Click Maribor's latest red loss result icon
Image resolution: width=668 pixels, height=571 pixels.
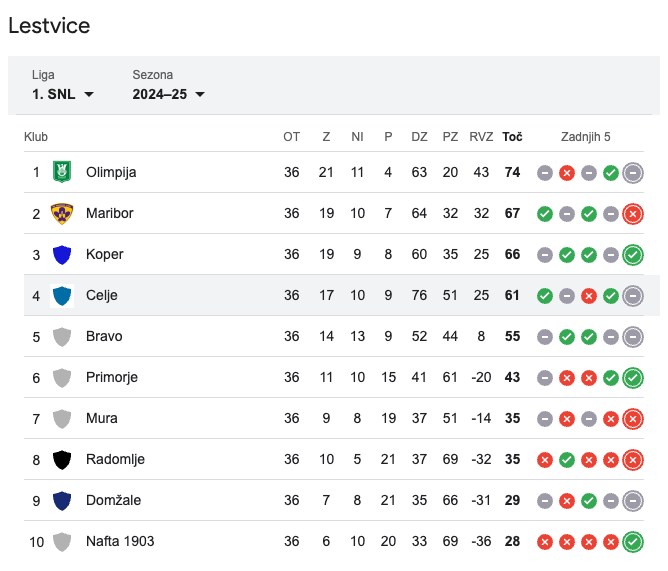click(633, 214)
